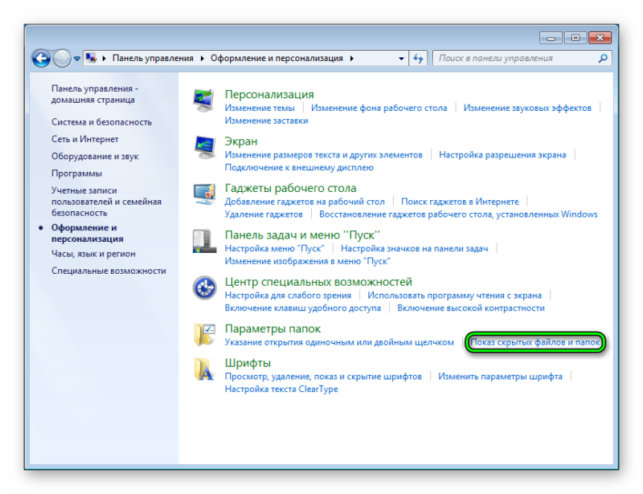Viewport: 643px width, 494px height.
Task: Click Панель управления breadcrumb segment
Action: click(153, 58)
